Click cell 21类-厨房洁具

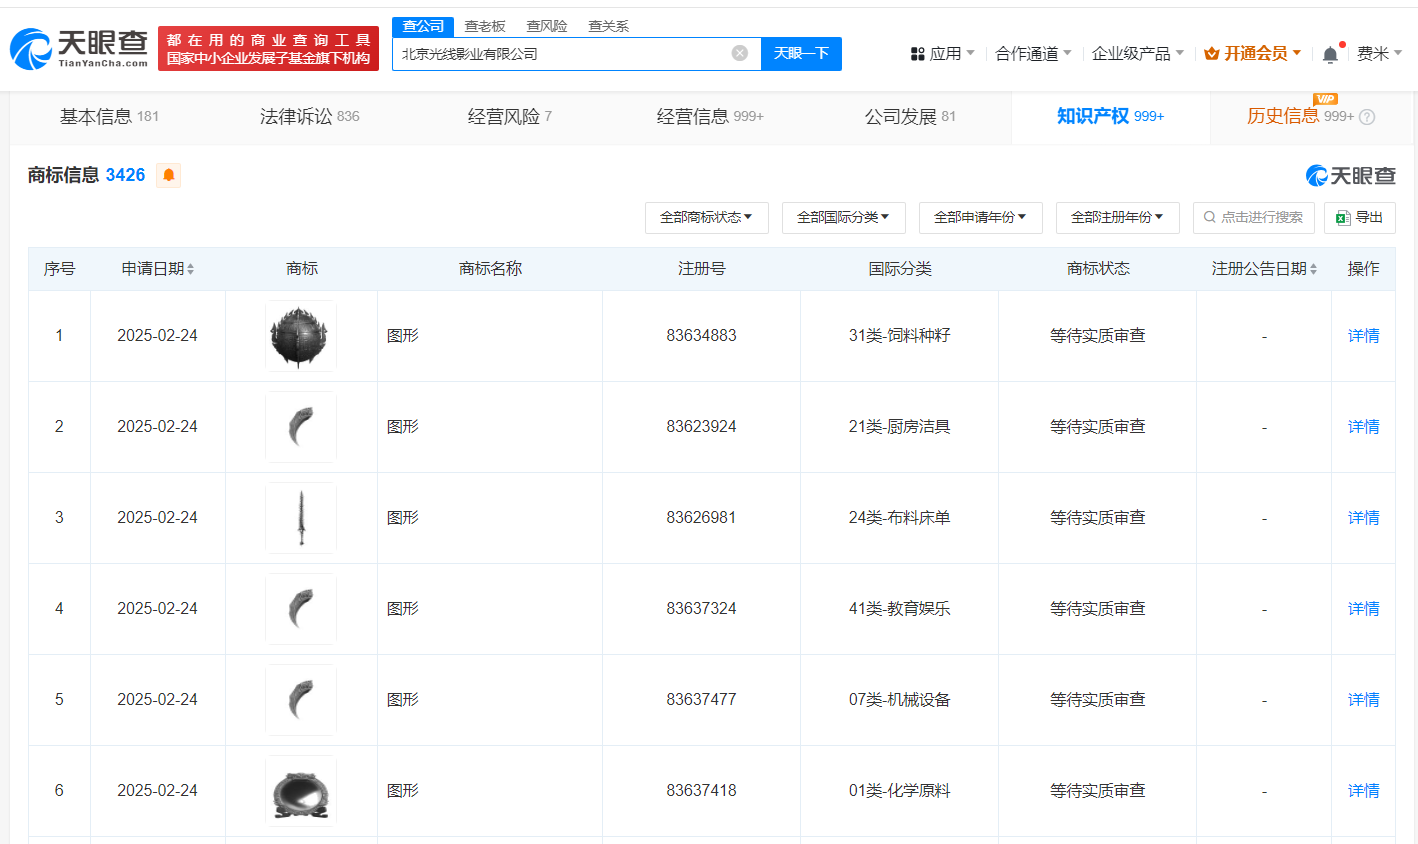tap(900, 427)
